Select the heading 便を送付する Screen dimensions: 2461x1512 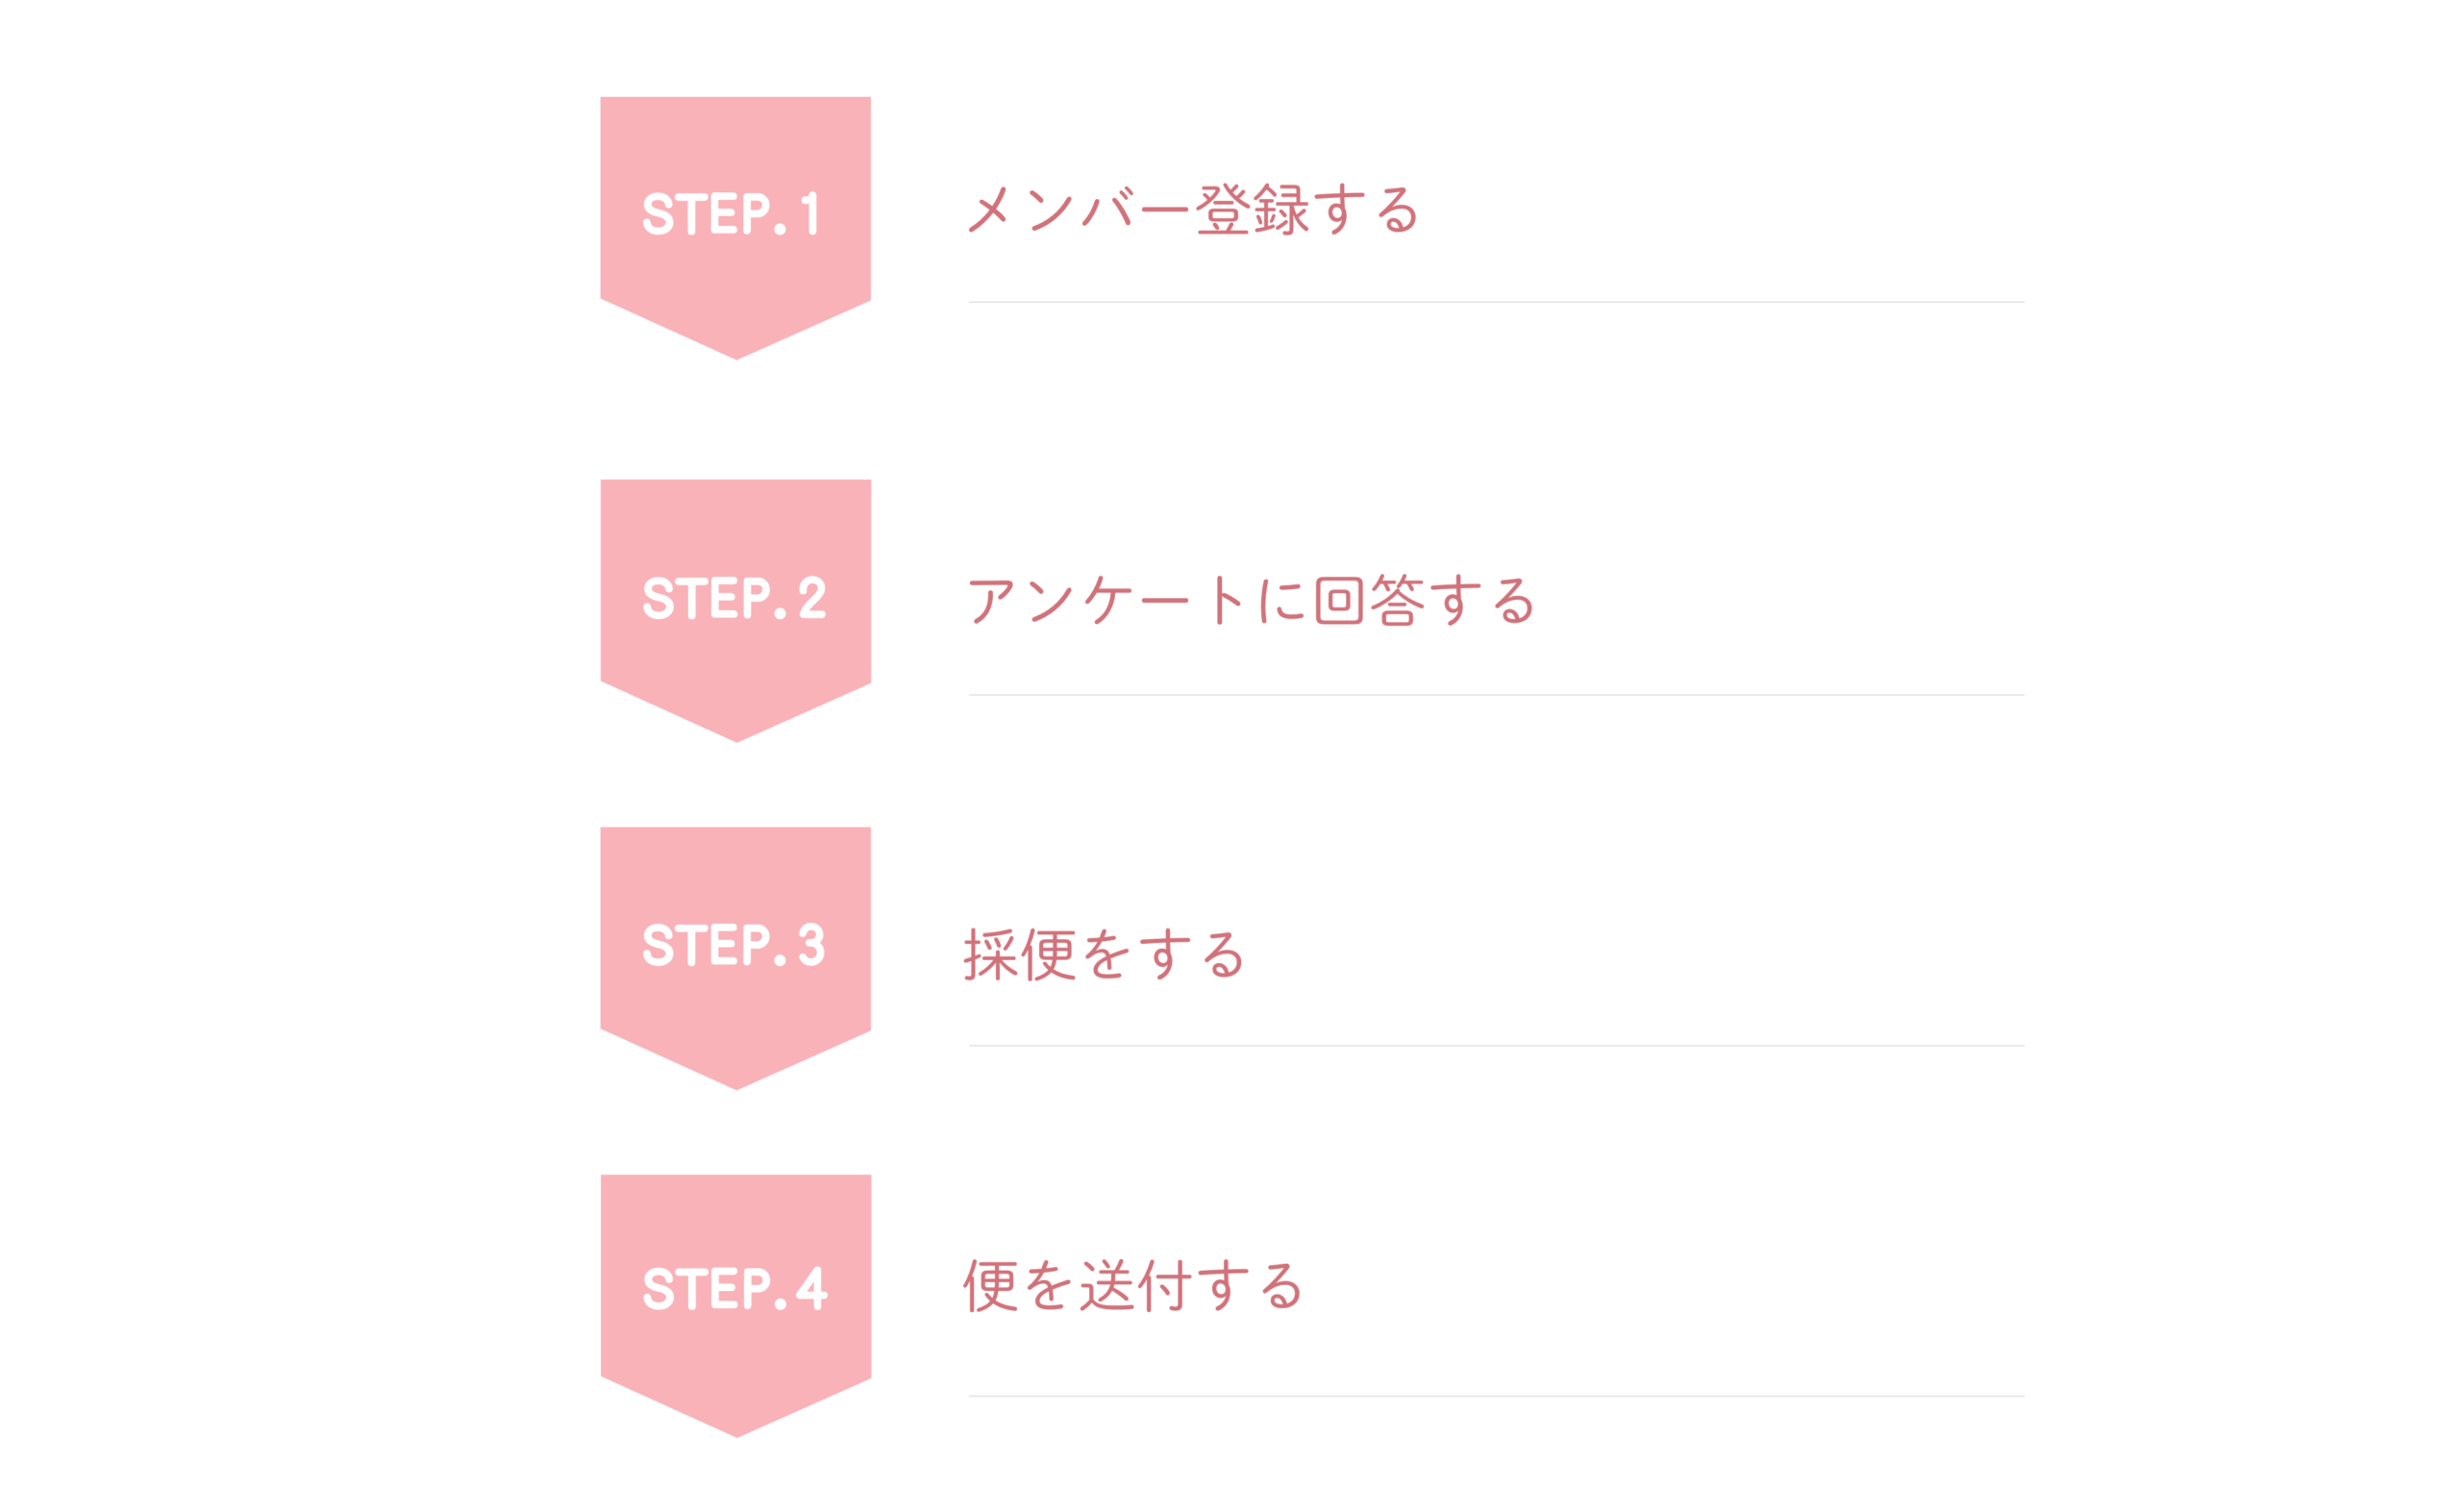tap(1133, 1285)
